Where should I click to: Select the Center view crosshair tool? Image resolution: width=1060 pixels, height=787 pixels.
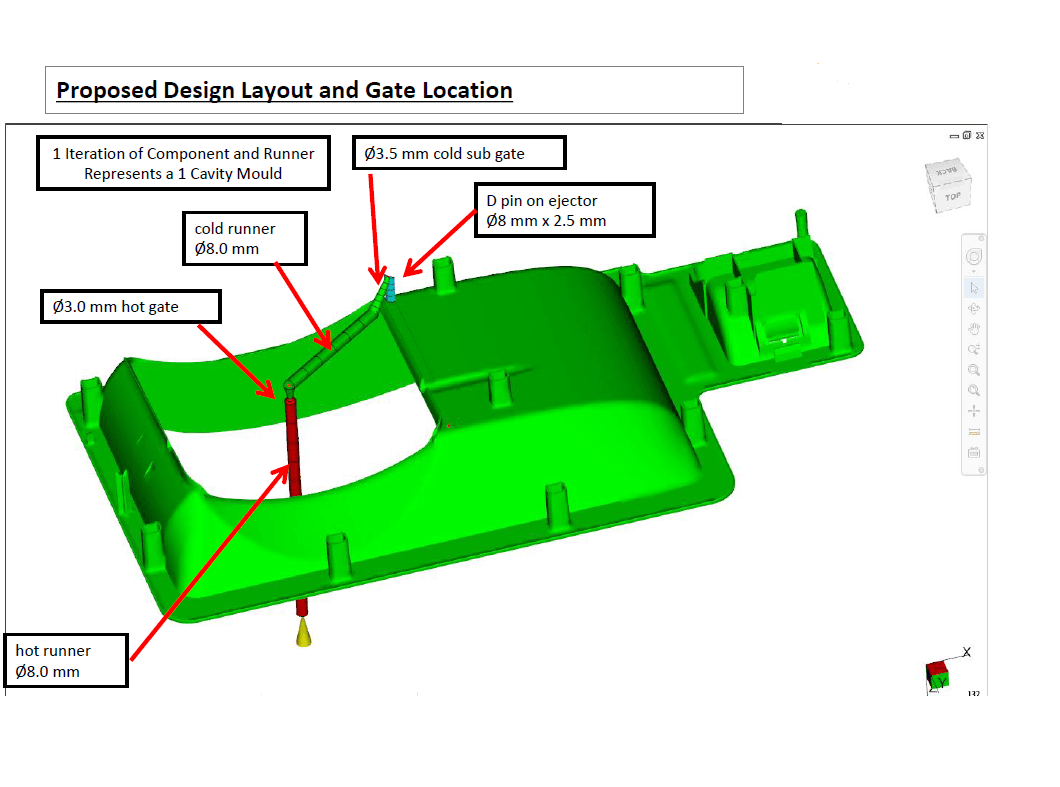[974, 410]
